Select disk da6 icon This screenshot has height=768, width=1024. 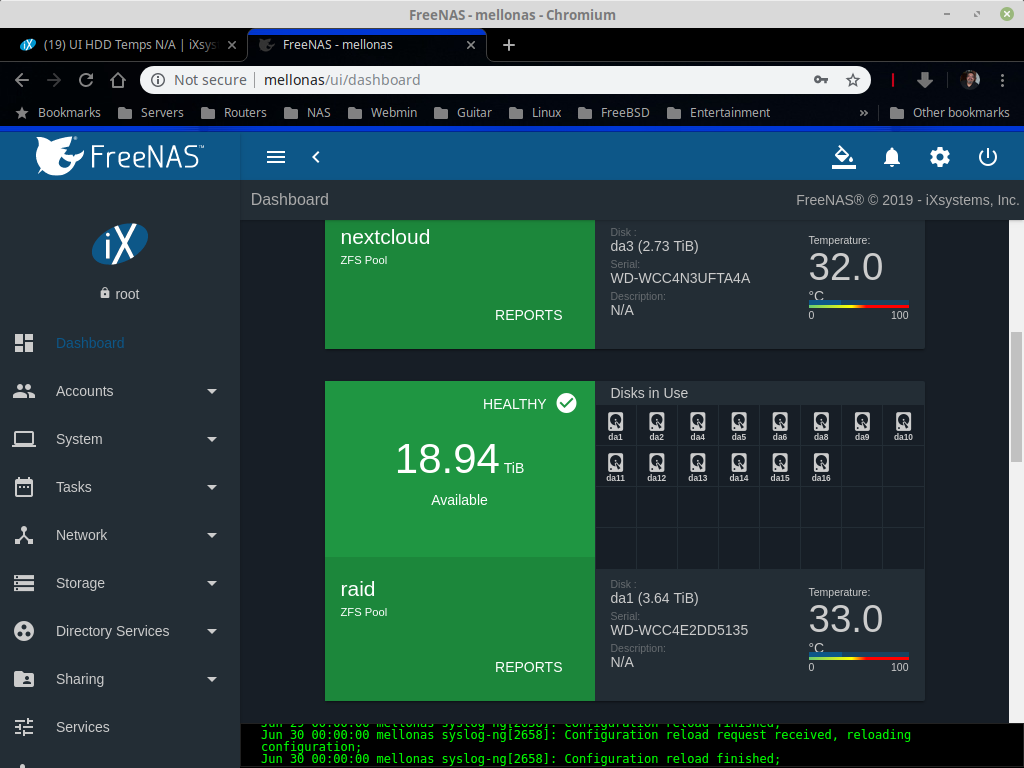click(x=780, y=426)
